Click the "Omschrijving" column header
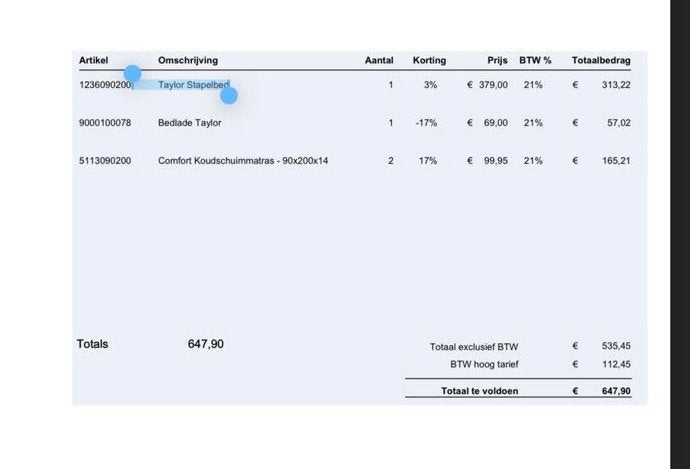 188,60
